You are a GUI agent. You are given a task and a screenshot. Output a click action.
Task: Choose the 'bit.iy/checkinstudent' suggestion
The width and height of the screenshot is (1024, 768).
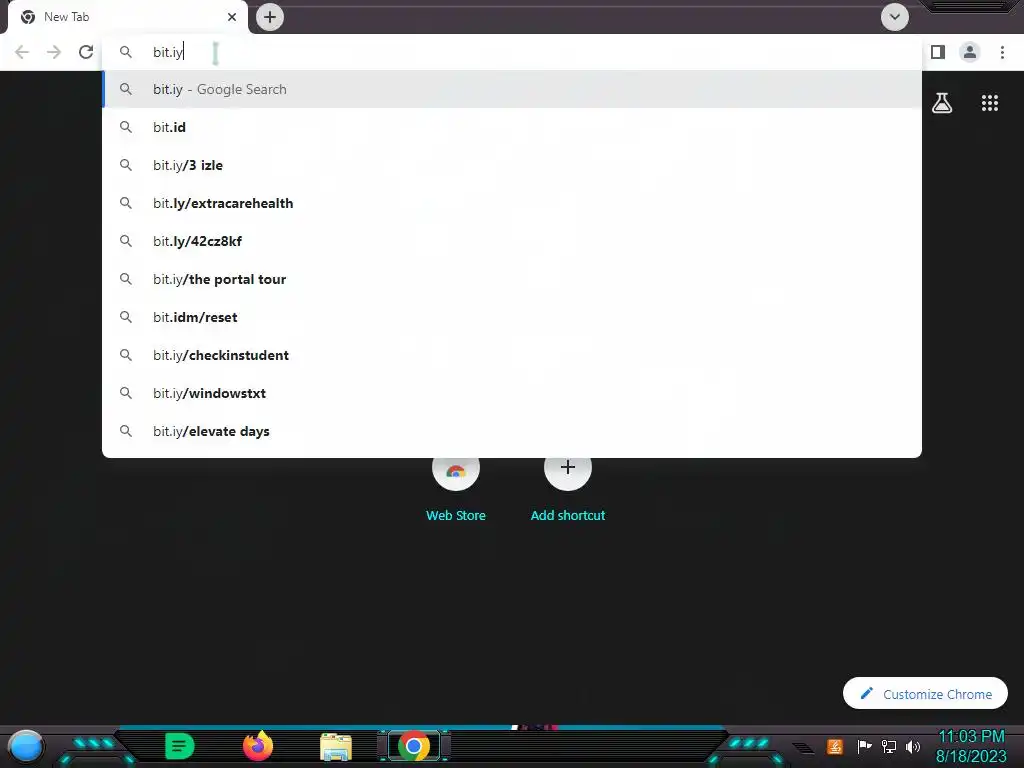pyautogui.click(x=512, y=355)
